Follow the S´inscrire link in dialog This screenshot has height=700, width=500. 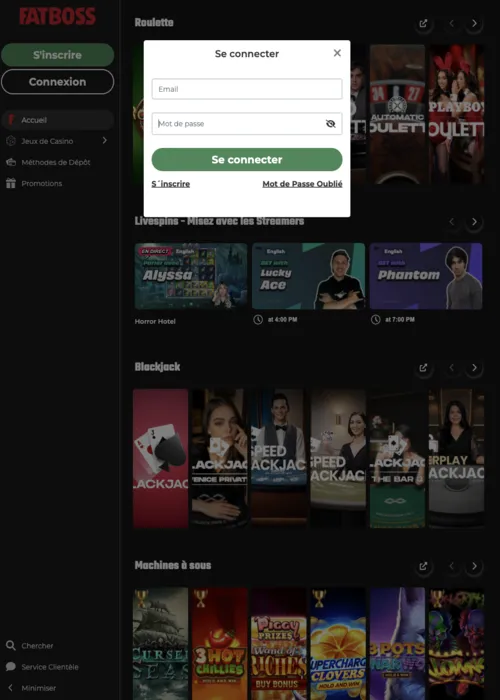coord(171,184)
